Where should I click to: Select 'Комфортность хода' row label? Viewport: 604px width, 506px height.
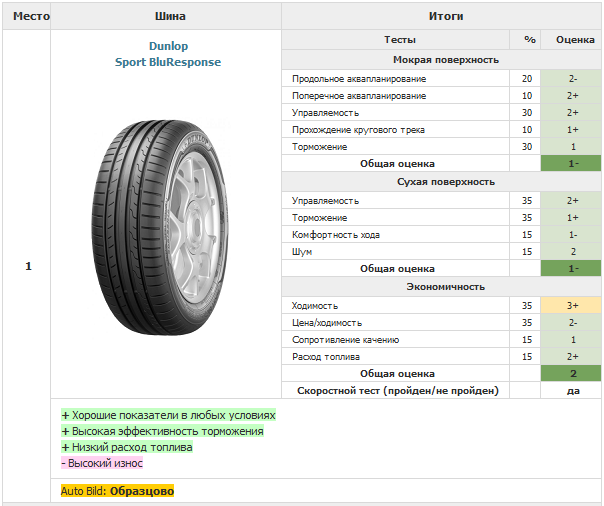(336, 235)
